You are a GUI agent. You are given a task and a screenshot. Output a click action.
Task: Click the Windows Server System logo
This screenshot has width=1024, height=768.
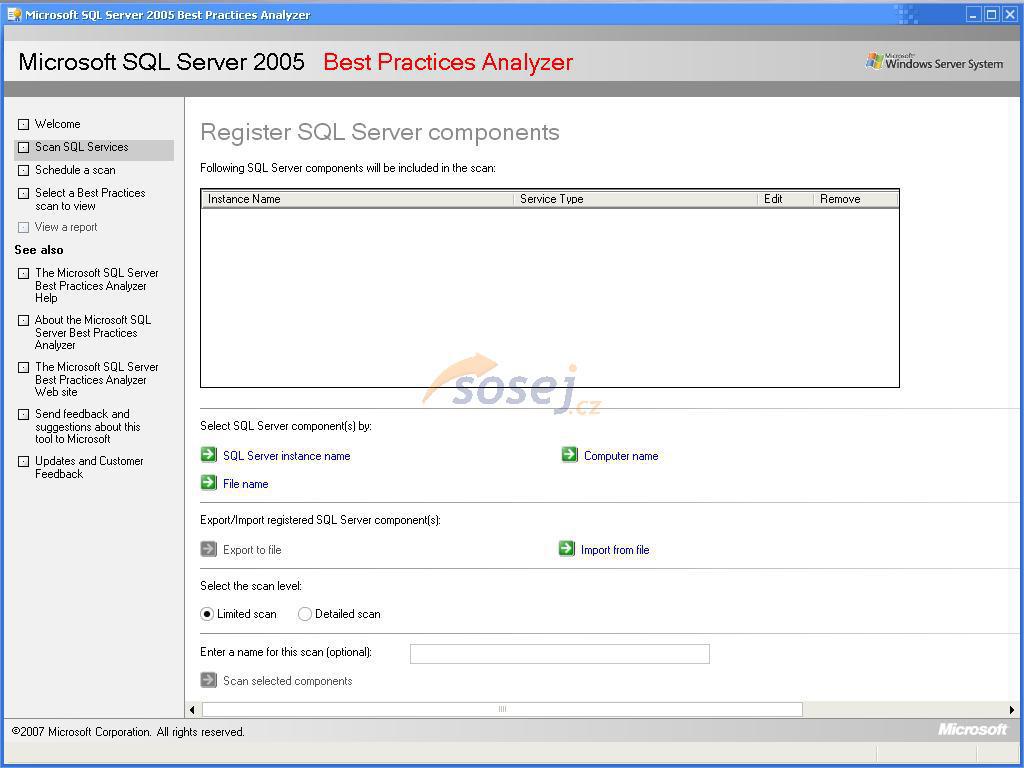click(934, 61)
